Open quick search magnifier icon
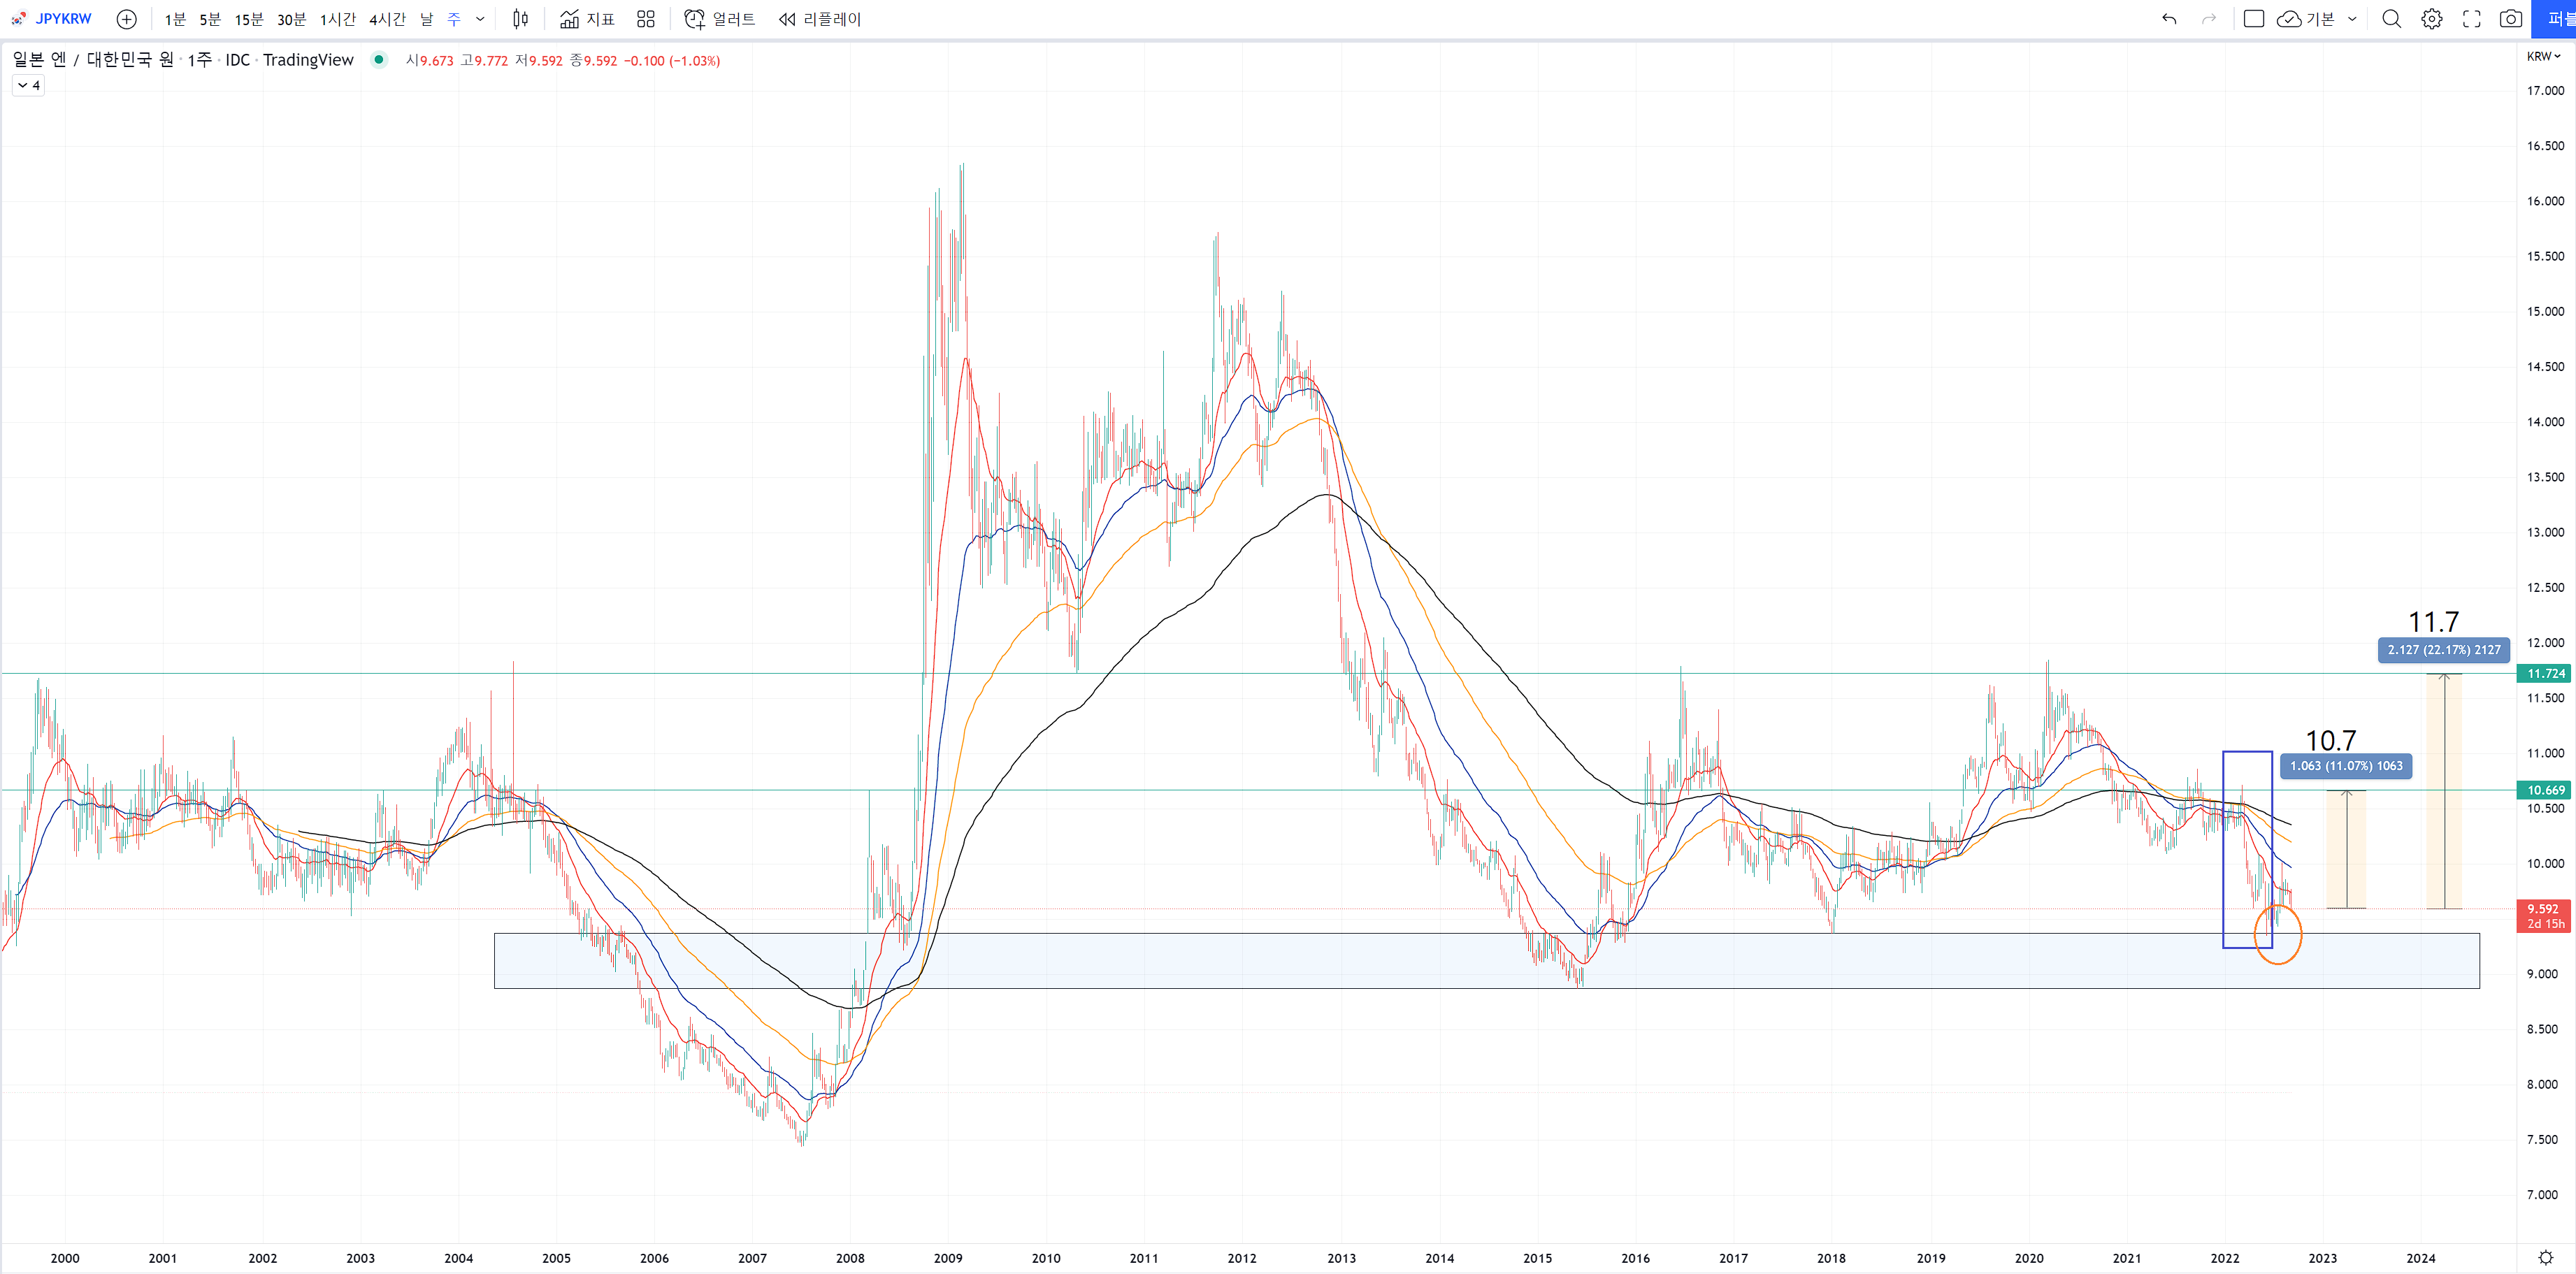The height and width of the screenshot is (1274, 2576). (x=2391, y=19)
